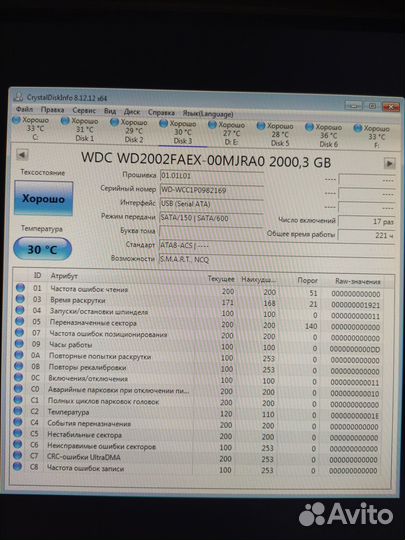Select the F: drive status tab

372,137
